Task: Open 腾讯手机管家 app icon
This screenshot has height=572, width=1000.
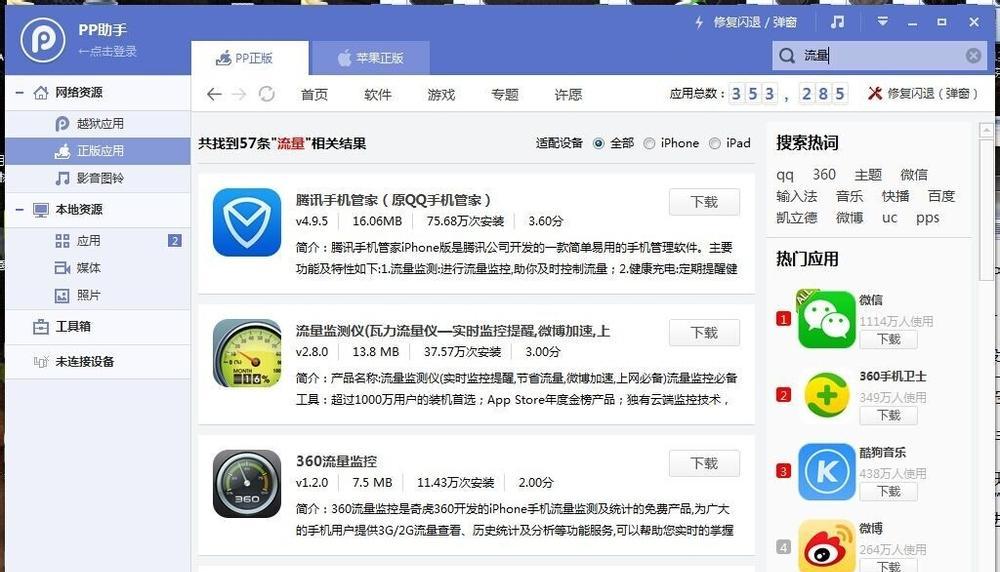Action: click(x=247, y=222)
